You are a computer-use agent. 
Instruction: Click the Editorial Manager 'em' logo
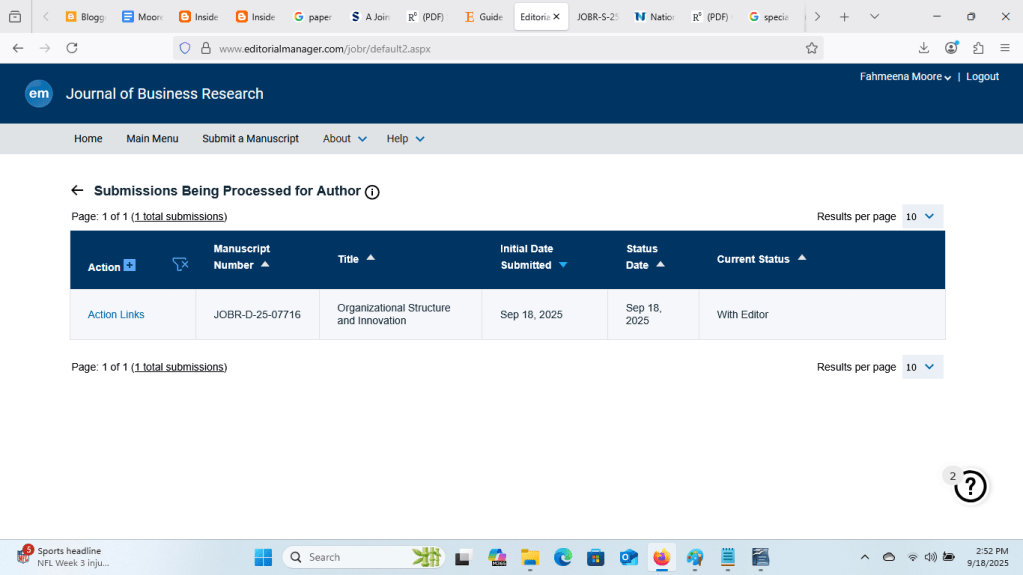tap(39, 94)
